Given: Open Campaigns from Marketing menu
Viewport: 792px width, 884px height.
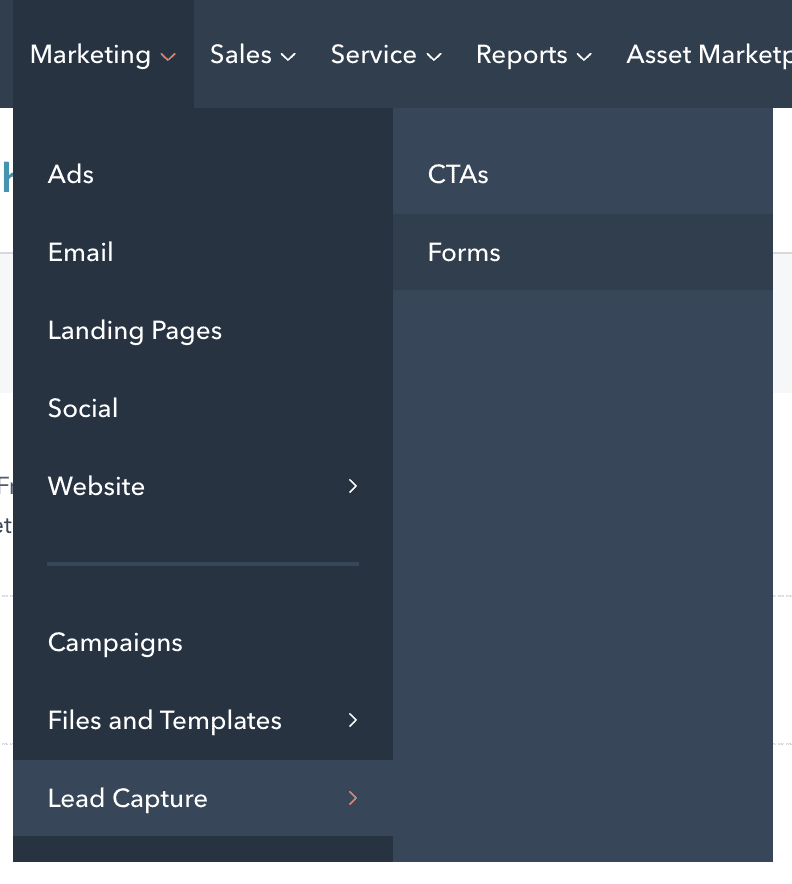Looking at the screenshot, I should tap(203, 642).
